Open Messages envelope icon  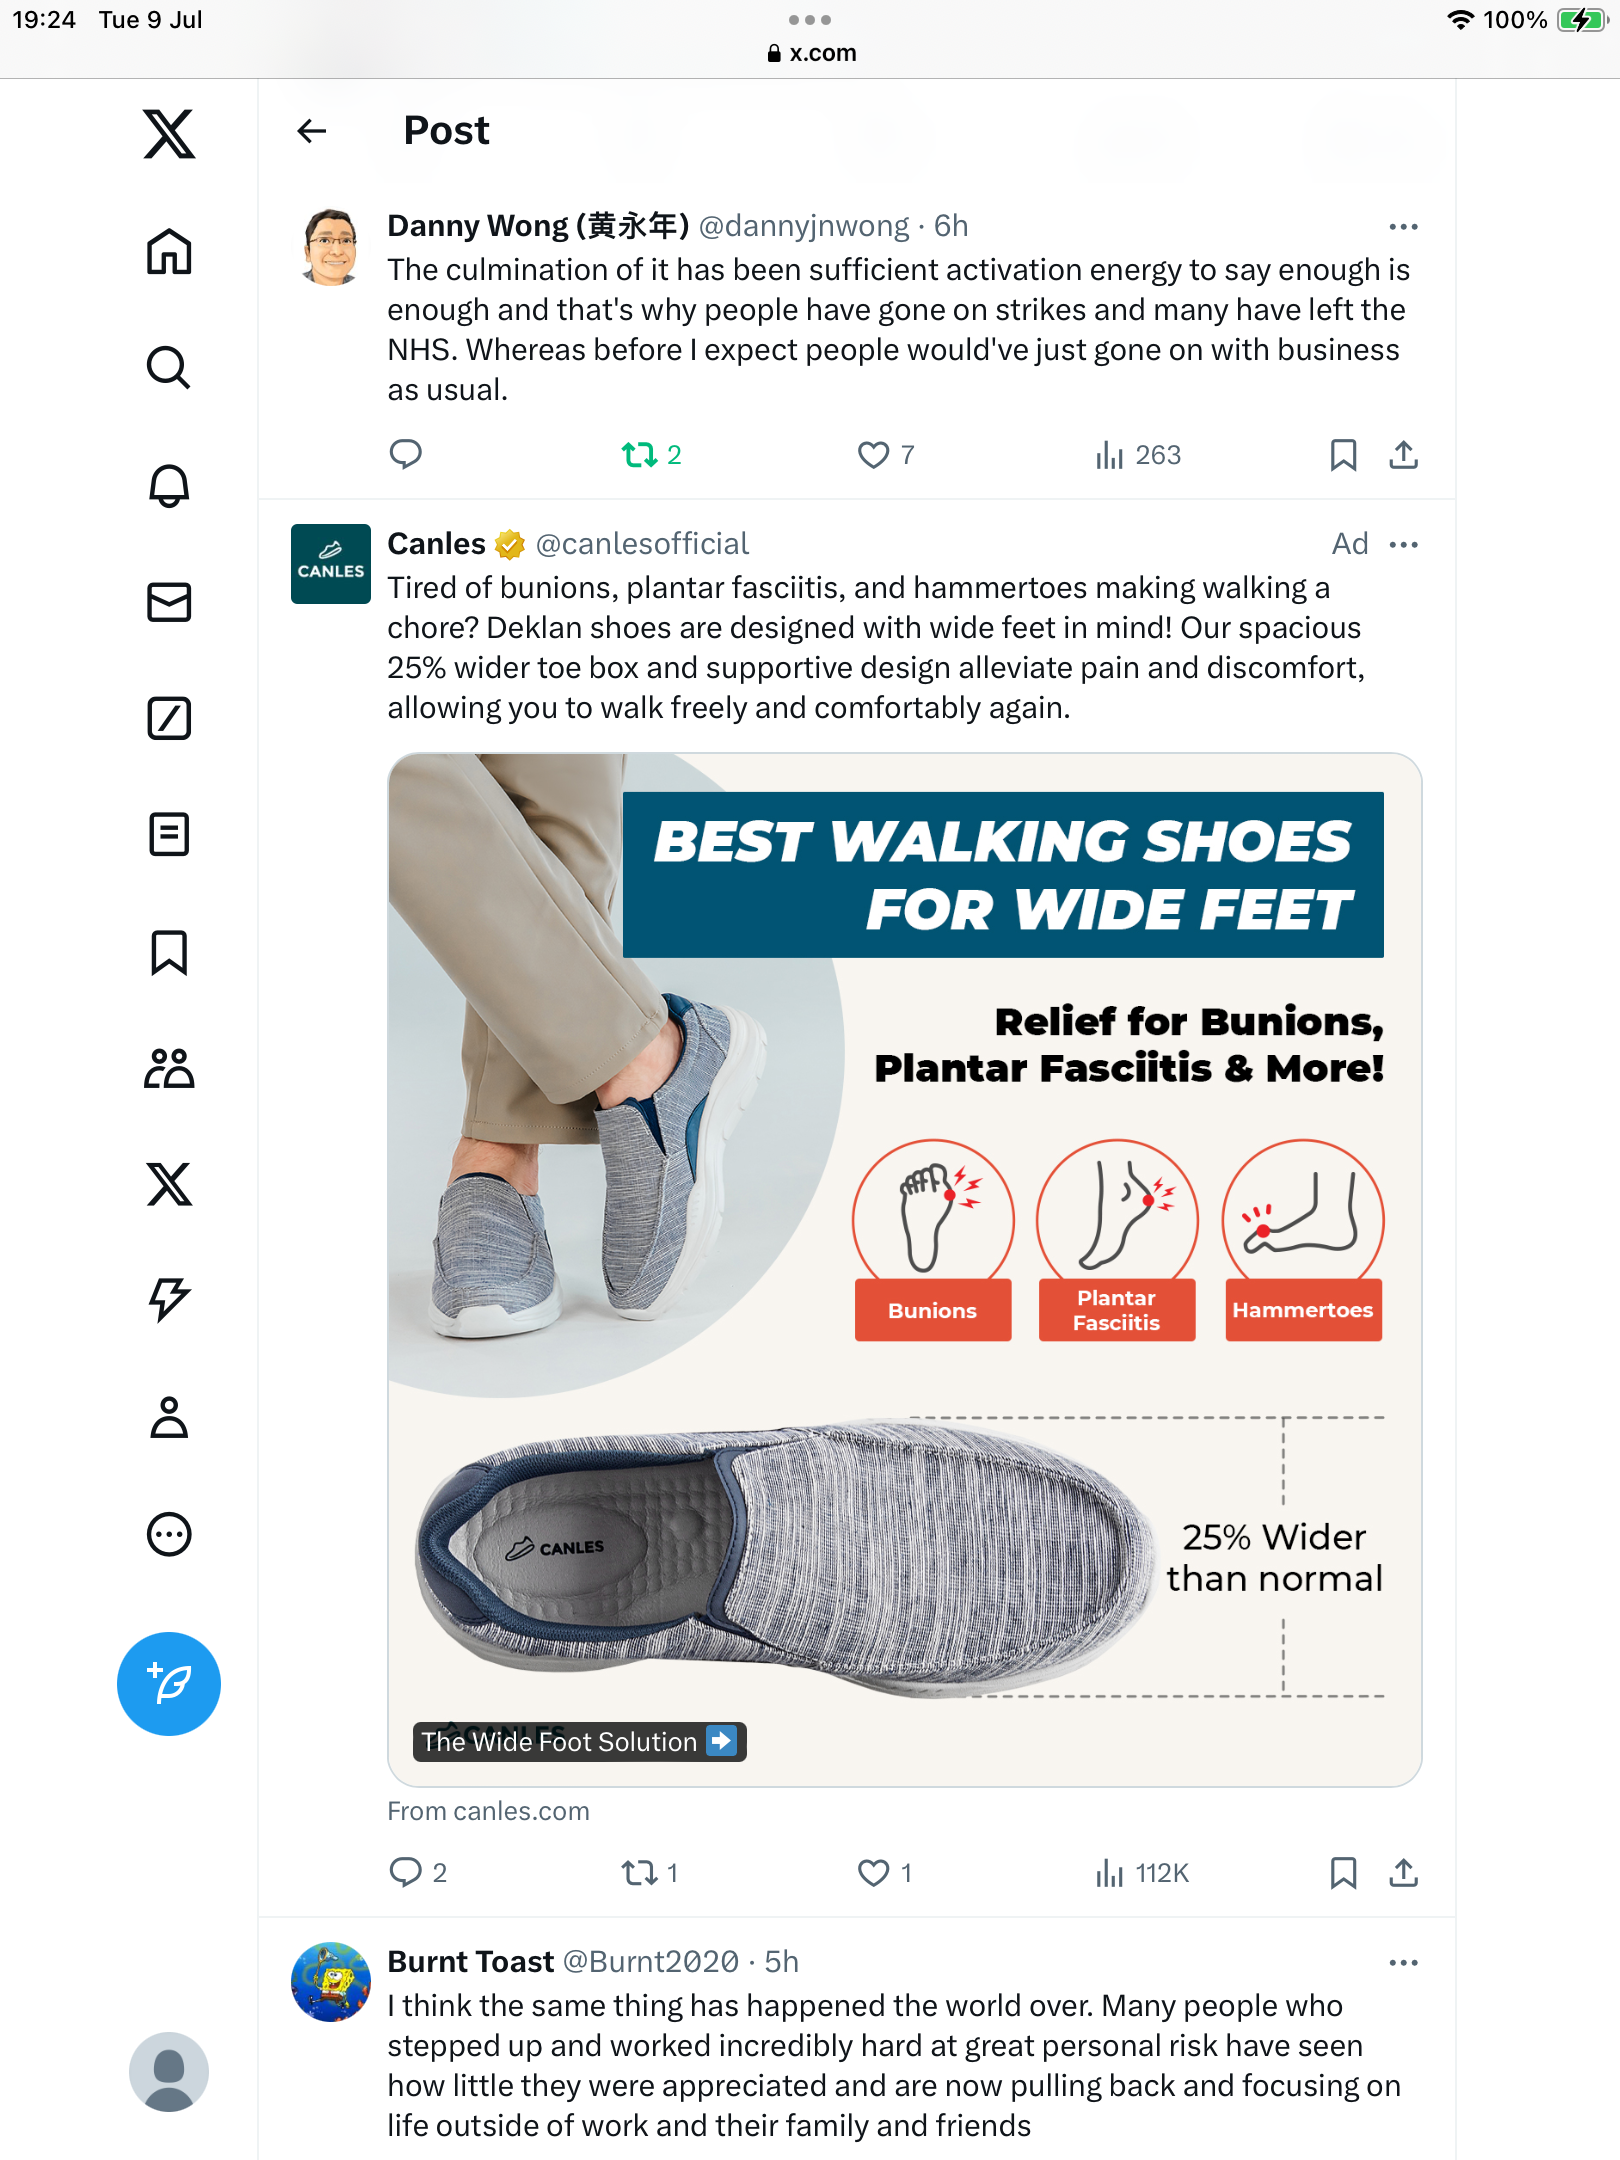coord(169,602)
